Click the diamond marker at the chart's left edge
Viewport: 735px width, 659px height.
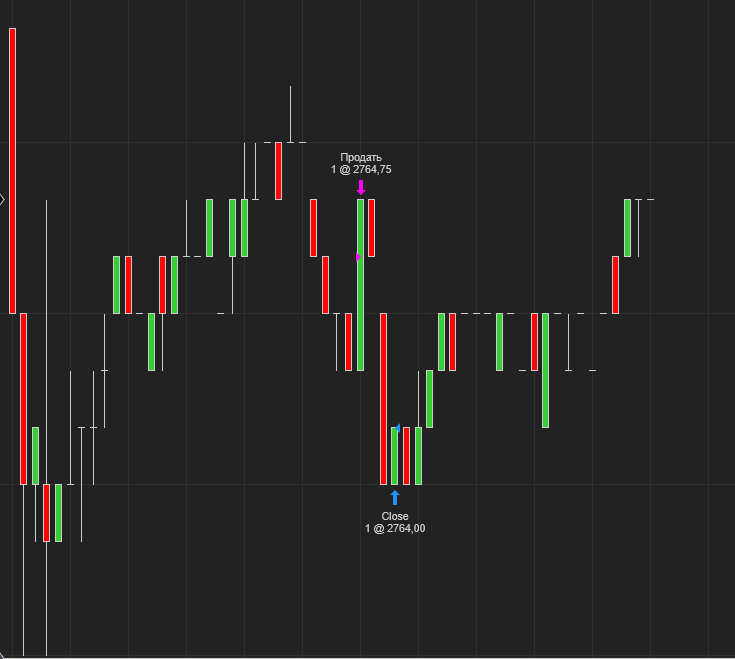2,199
